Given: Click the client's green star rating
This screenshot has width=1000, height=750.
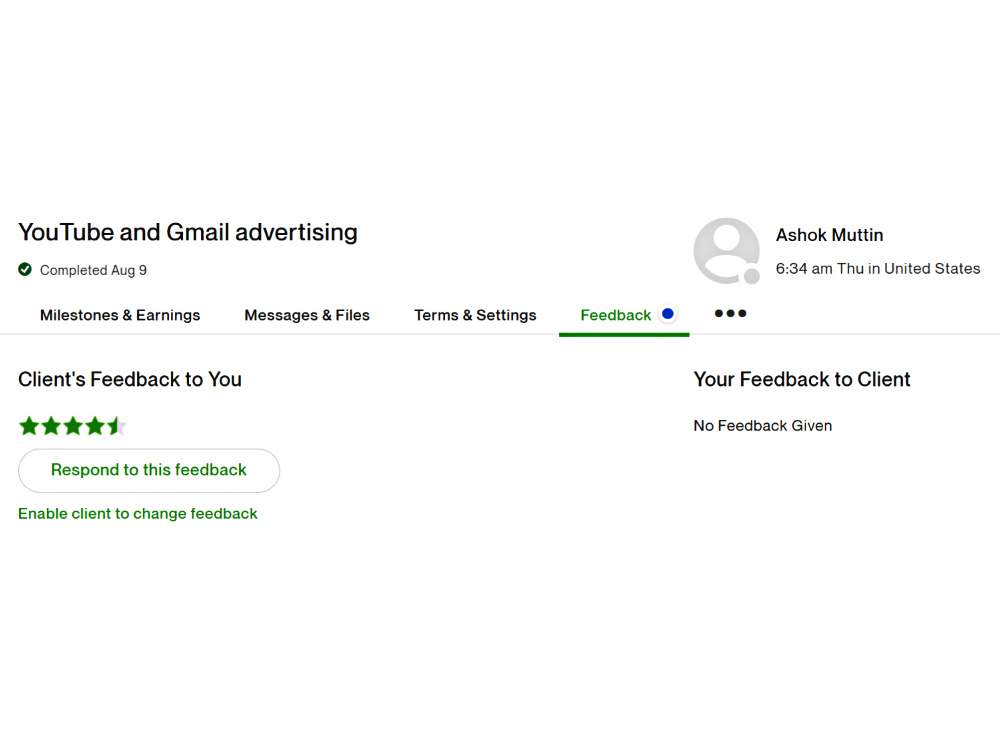Looking at the screenshot, I should (72, 425).
